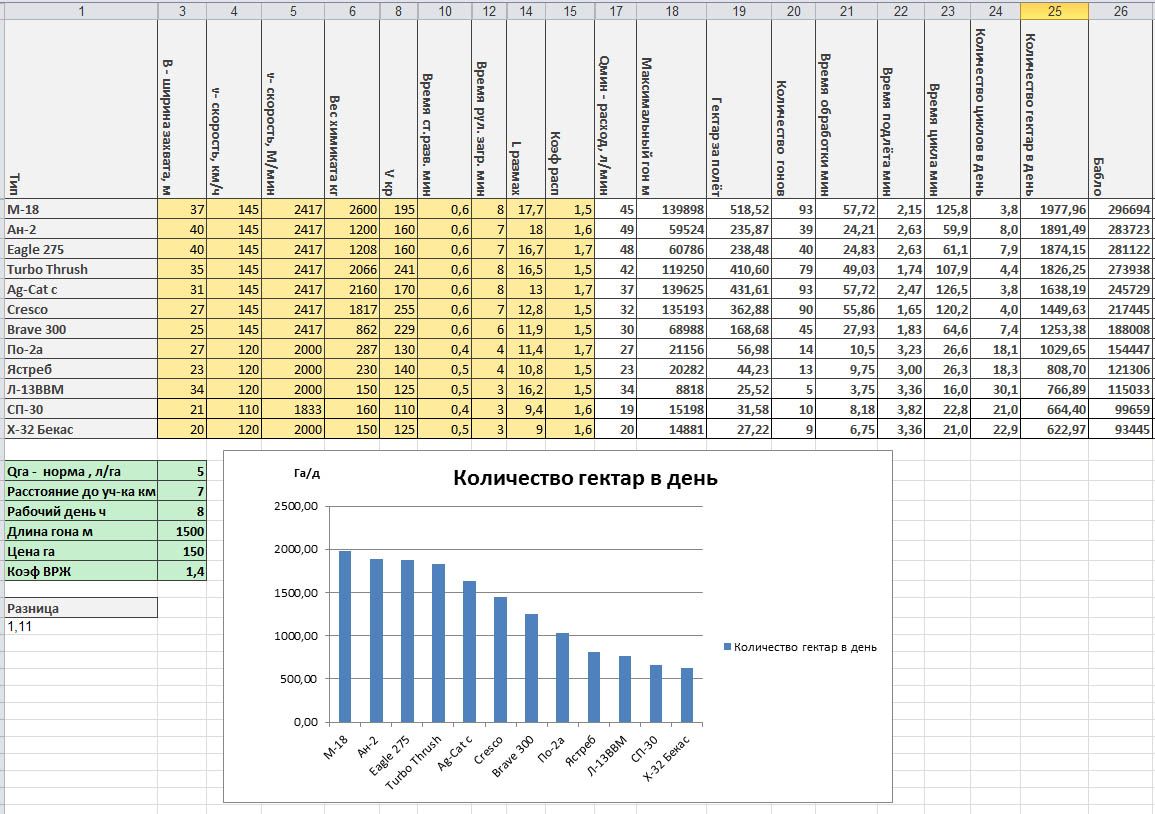Select the По-2а bar in chart

coord(562,678)
